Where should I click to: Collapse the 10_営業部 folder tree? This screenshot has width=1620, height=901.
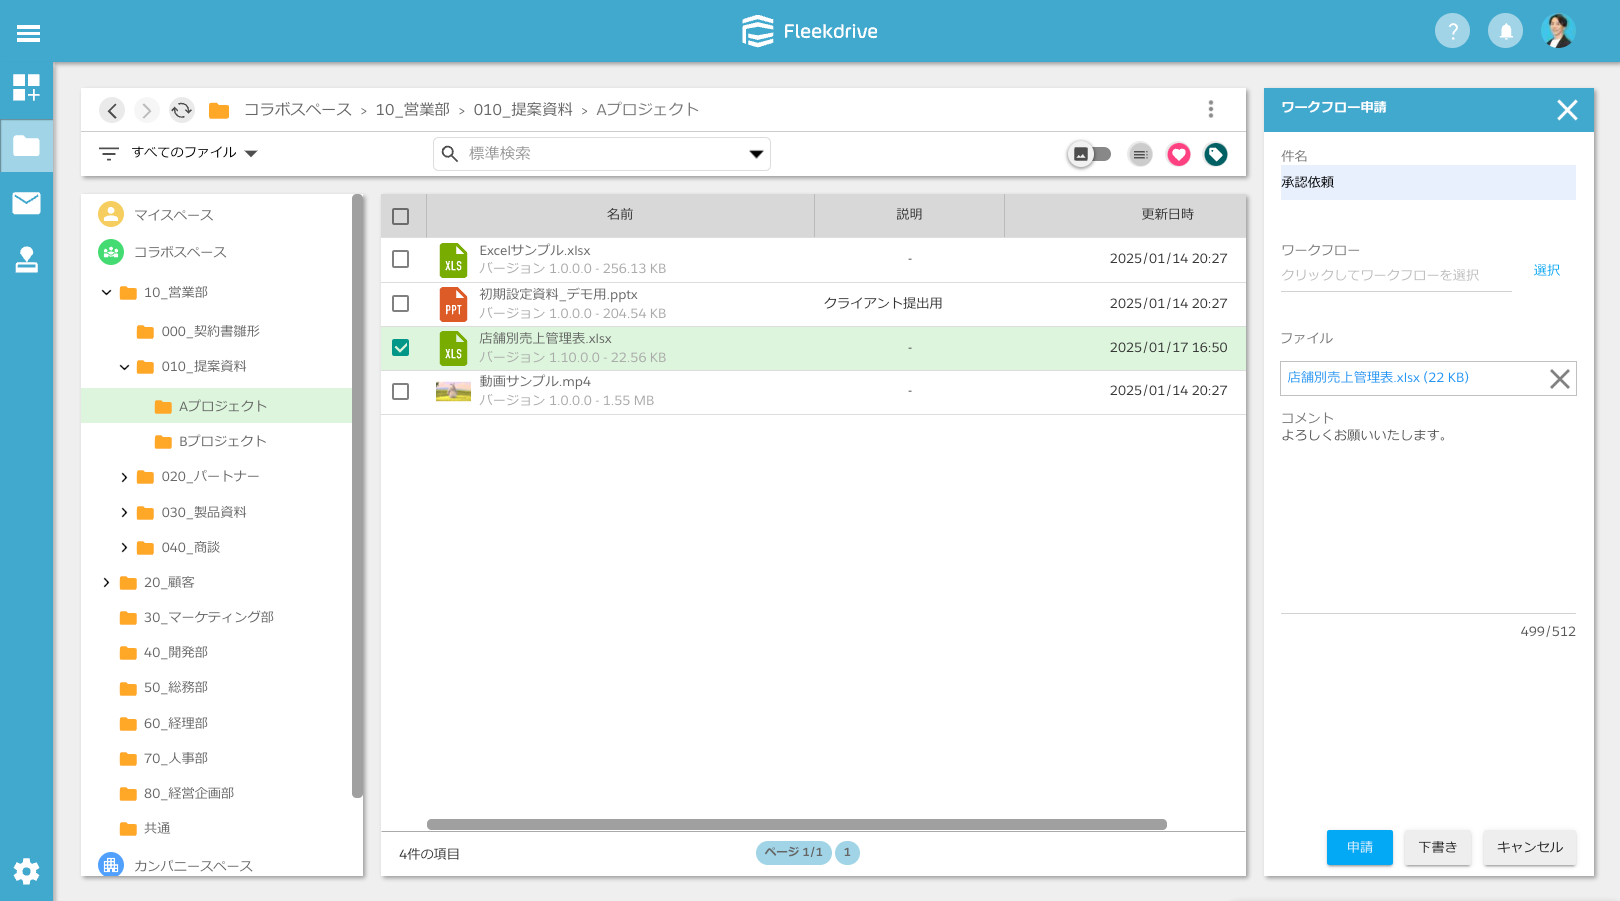coord(106,292)
